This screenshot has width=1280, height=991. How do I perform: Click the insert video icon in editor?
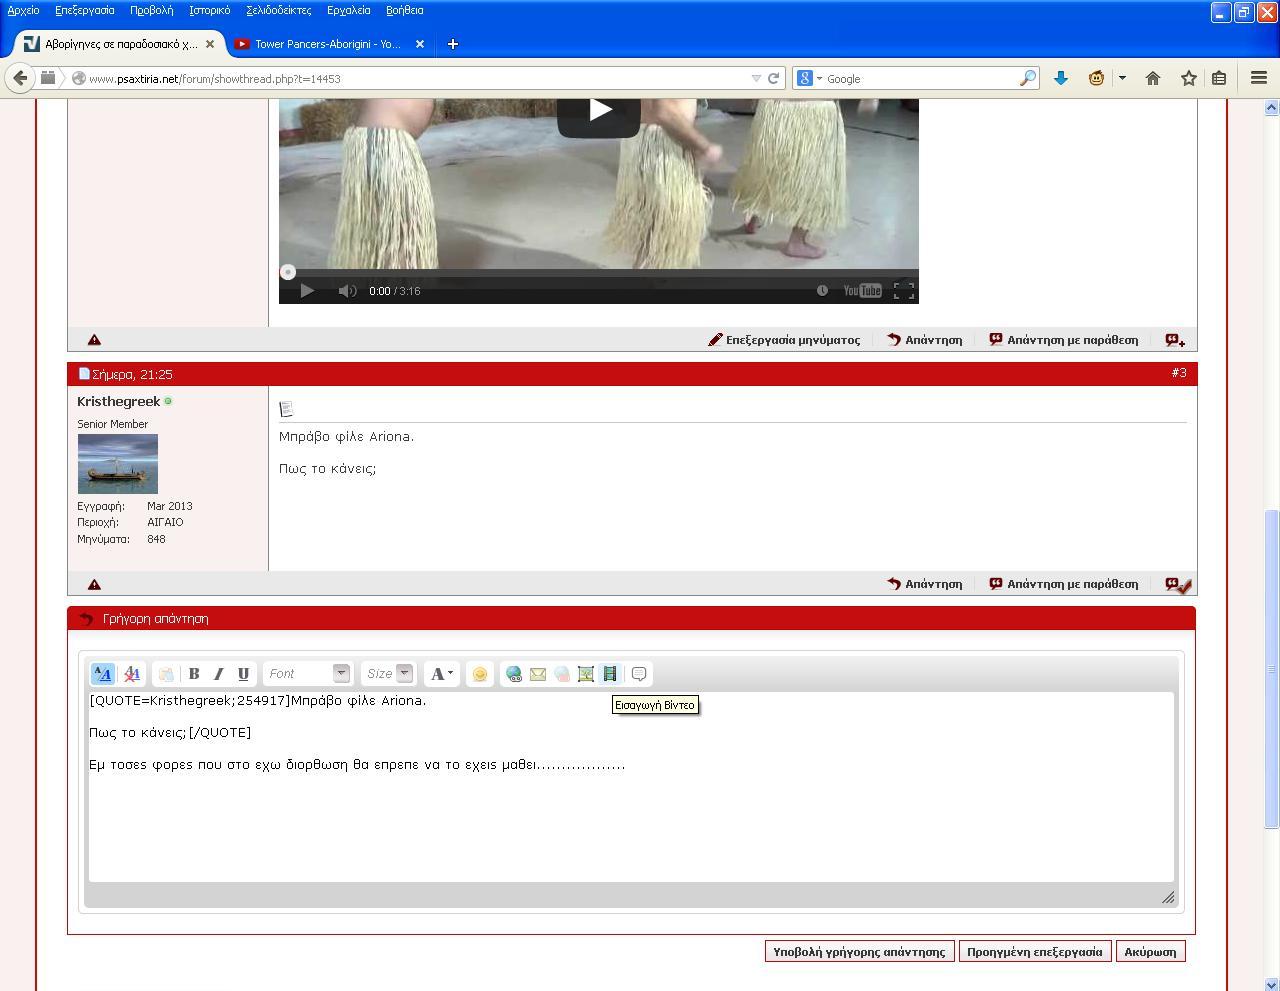coord(610,674)
